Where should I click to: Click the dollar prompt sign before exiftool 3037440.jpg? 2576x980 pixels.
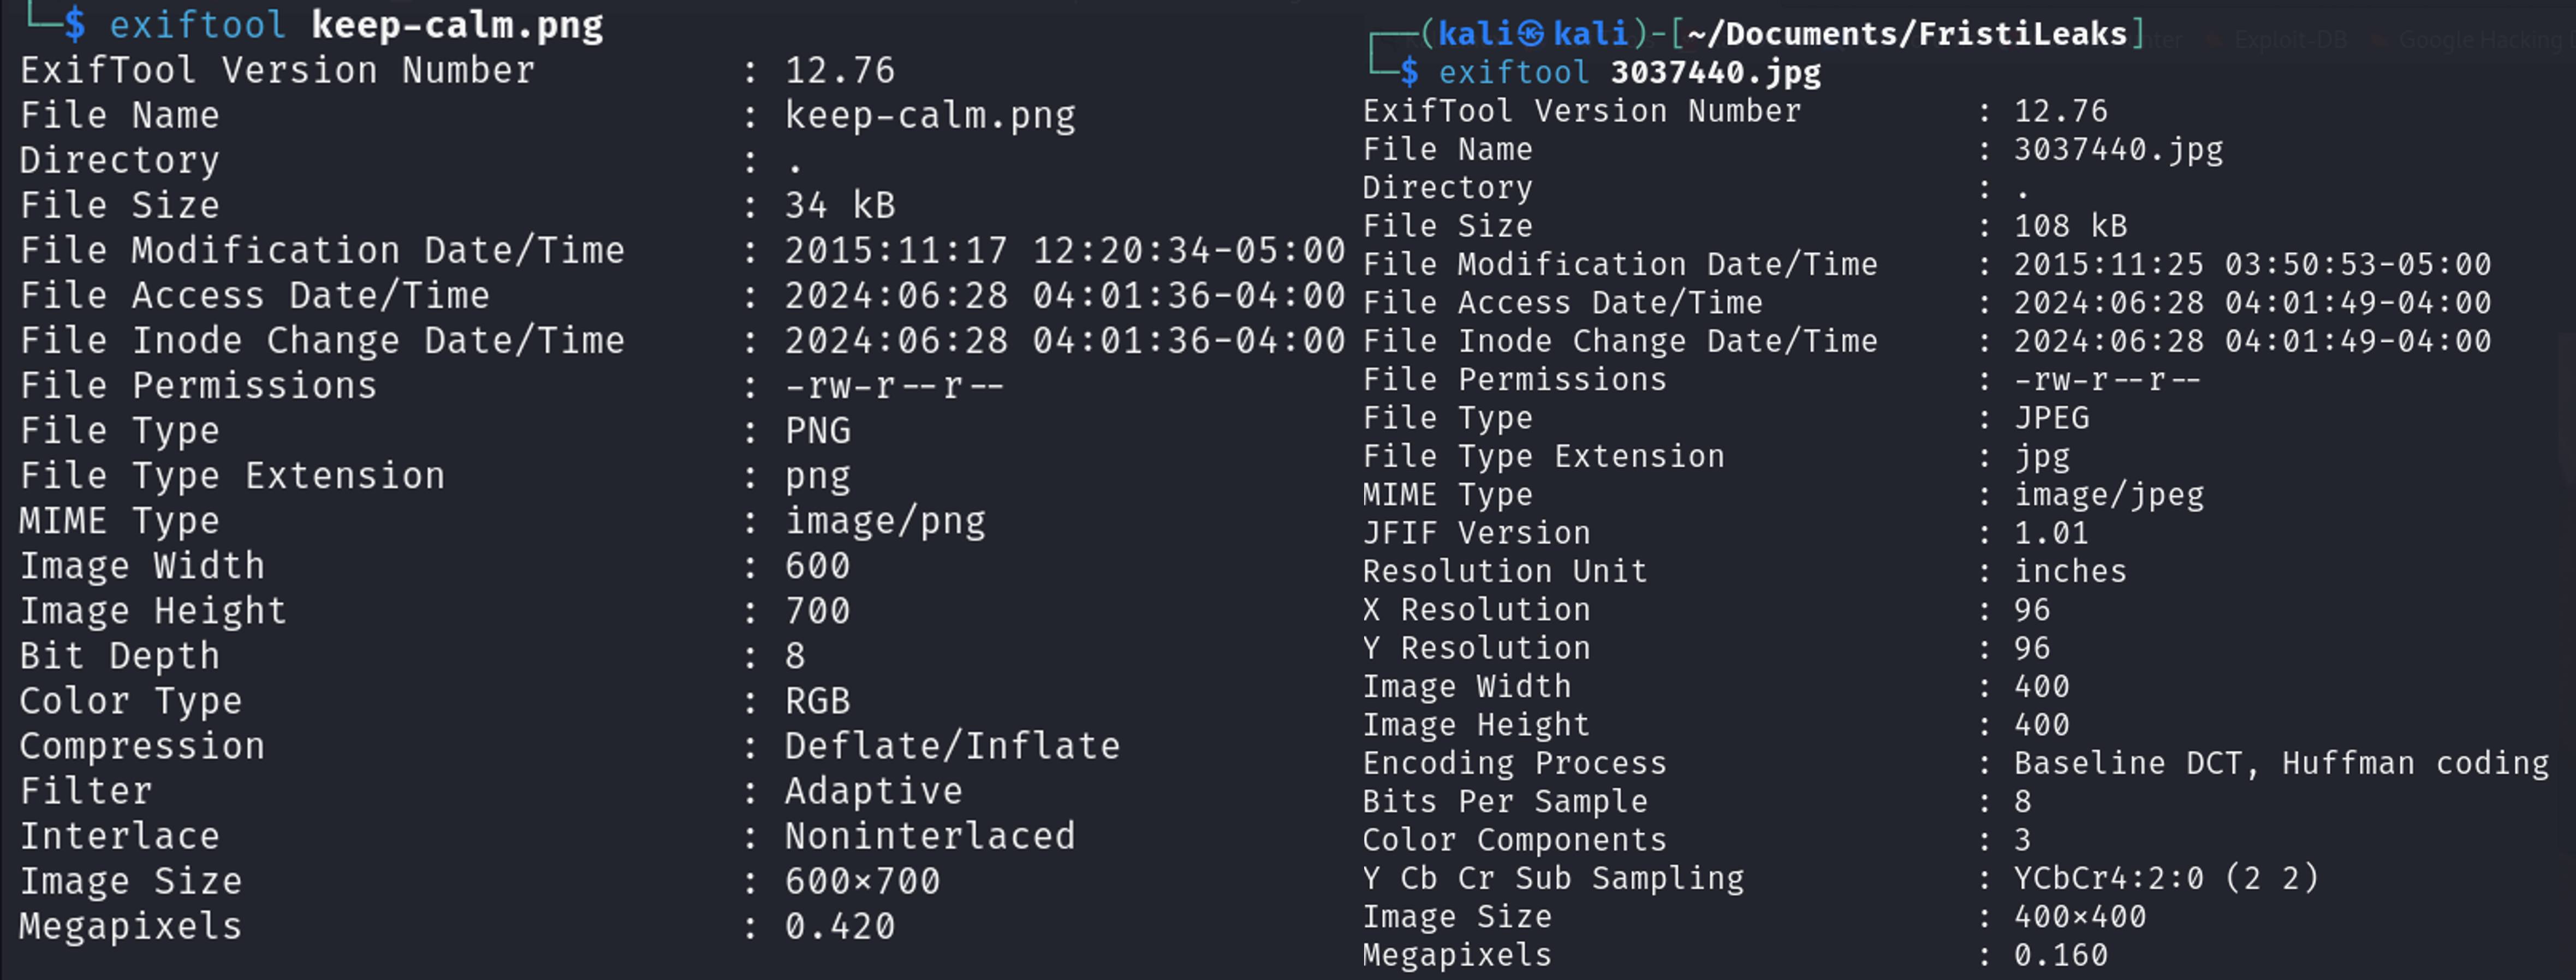1409,72
